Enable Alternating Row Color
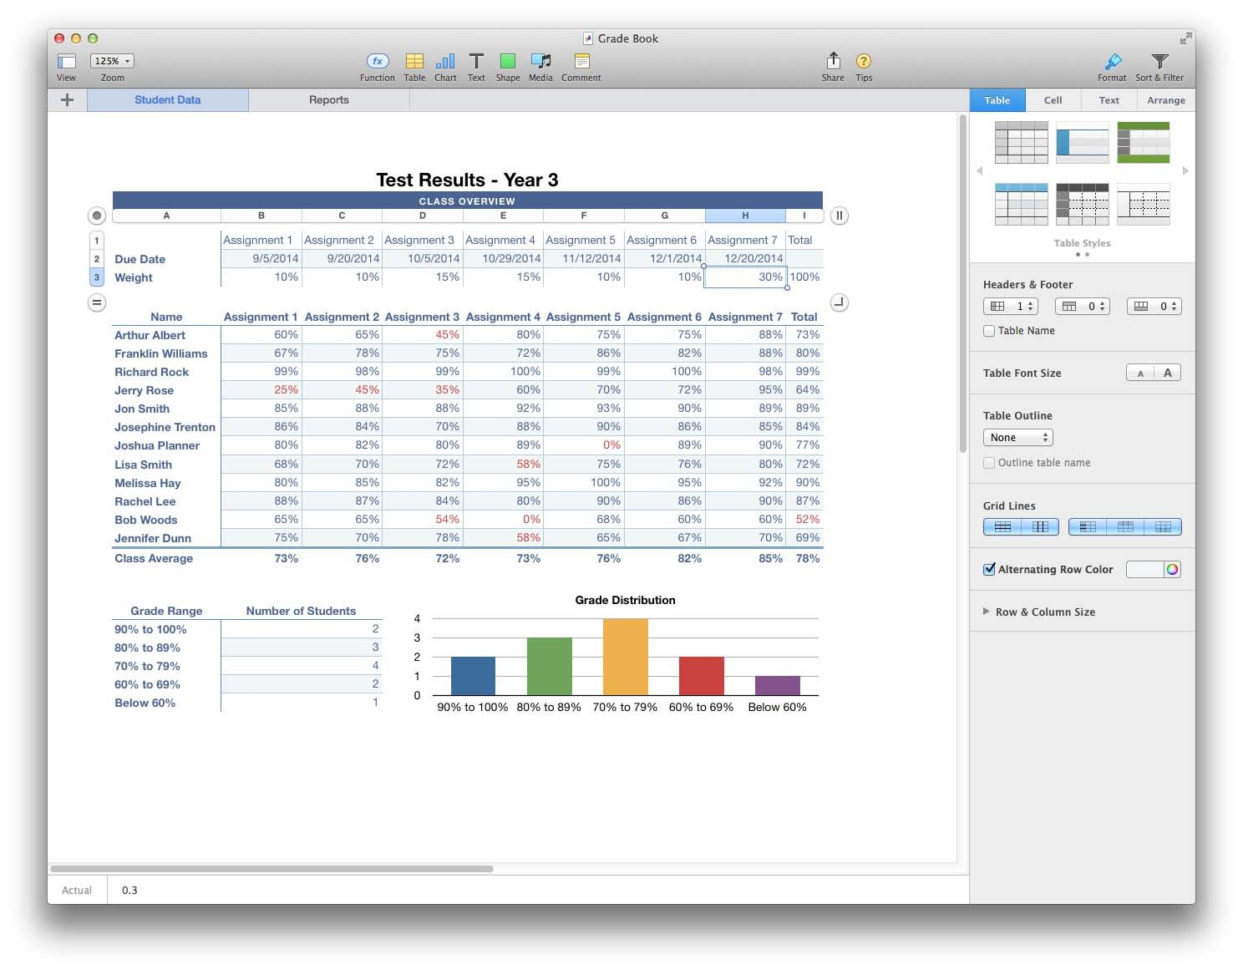 click(x=989, y=568)
